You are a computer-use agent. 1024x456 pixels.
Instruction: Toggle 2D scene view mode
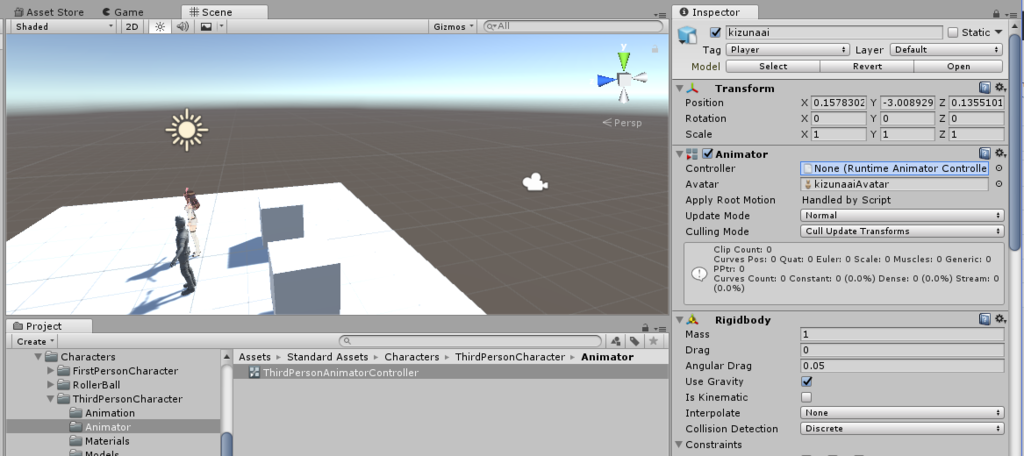point(133,27)
